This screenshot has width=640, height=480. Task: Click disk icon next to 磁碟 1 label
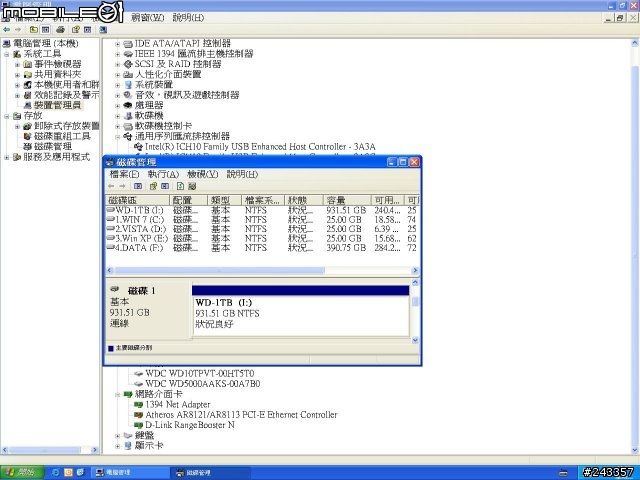click(x=114, y=289)
